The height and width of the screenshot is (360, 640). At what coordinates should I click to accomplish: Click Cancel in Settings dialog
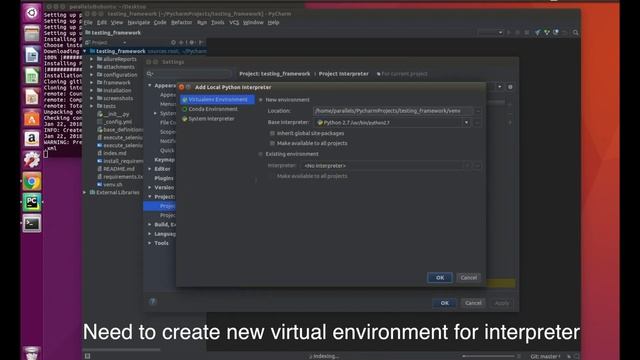pyautogui.click(x=473, y=303)
